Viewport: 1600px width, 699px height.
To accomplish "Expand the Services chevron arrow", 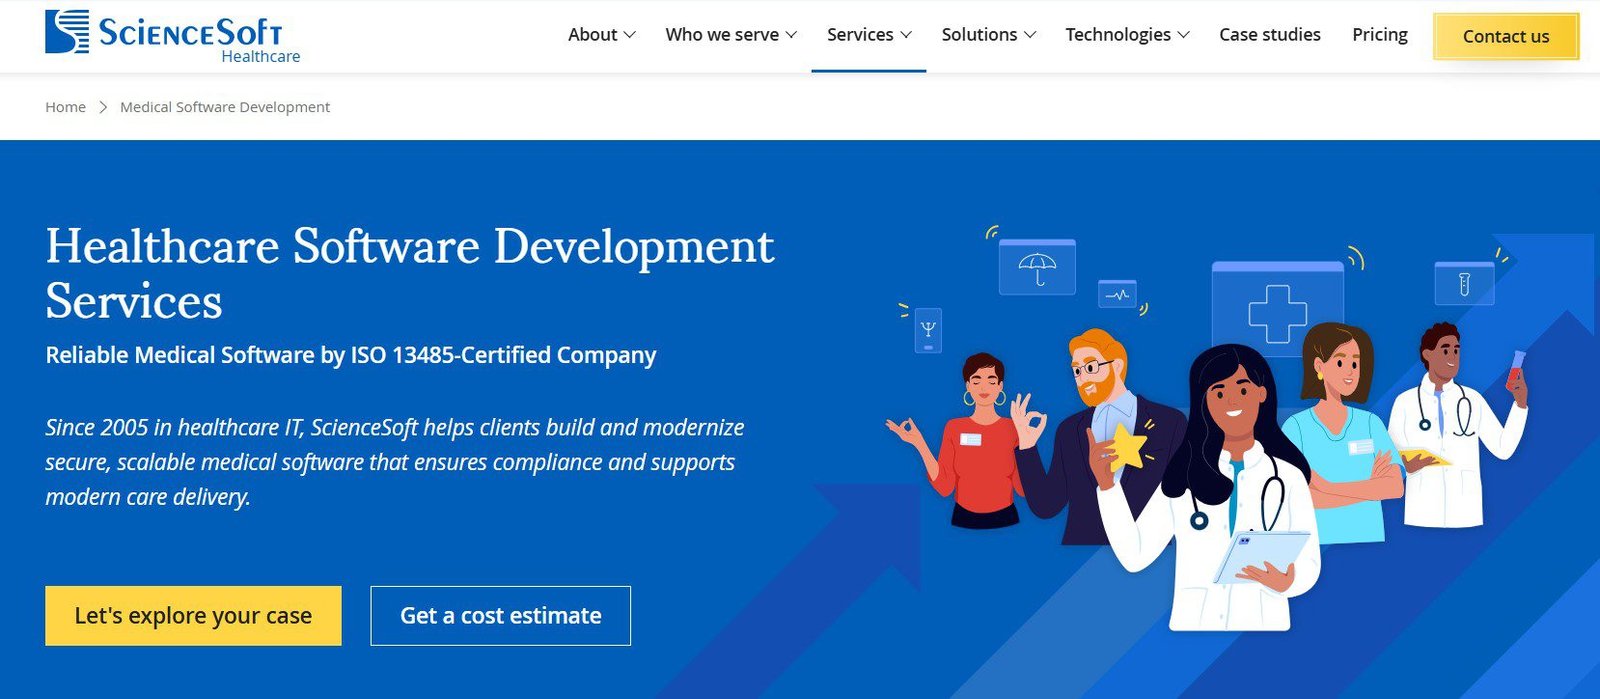I will (906, 35).
